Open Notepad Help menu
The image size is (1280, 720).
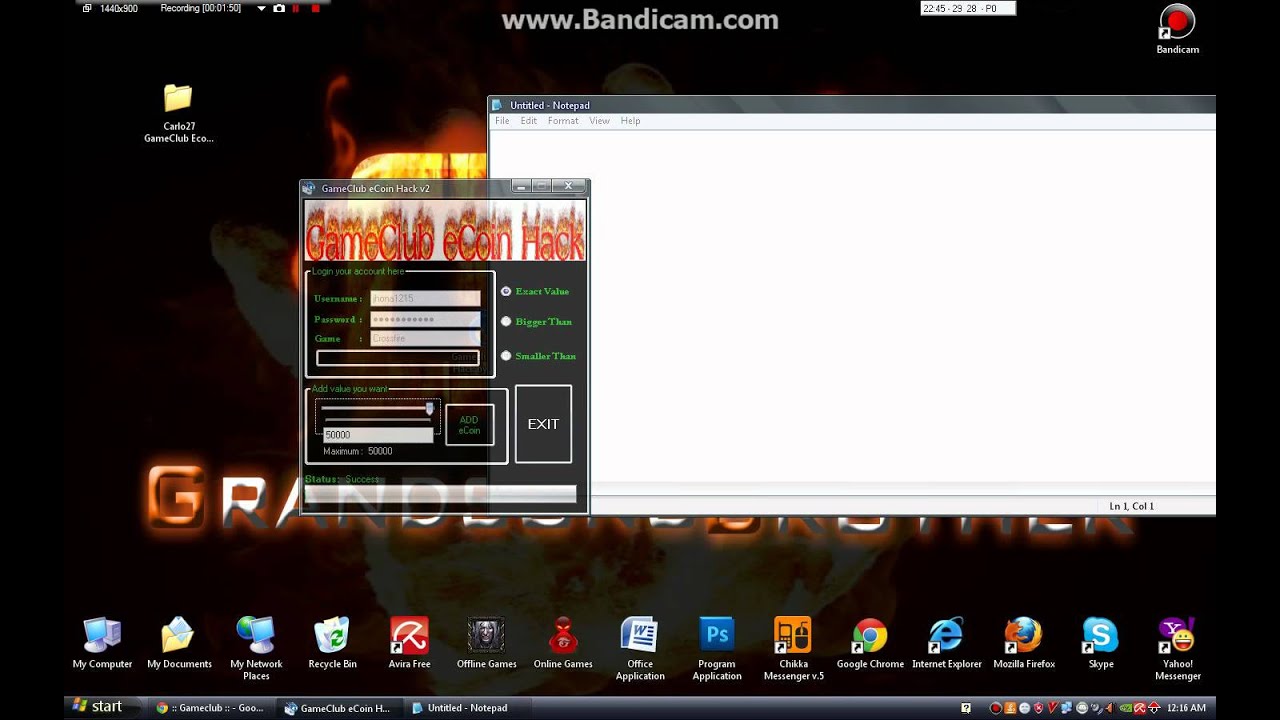[x=630, y=121]
